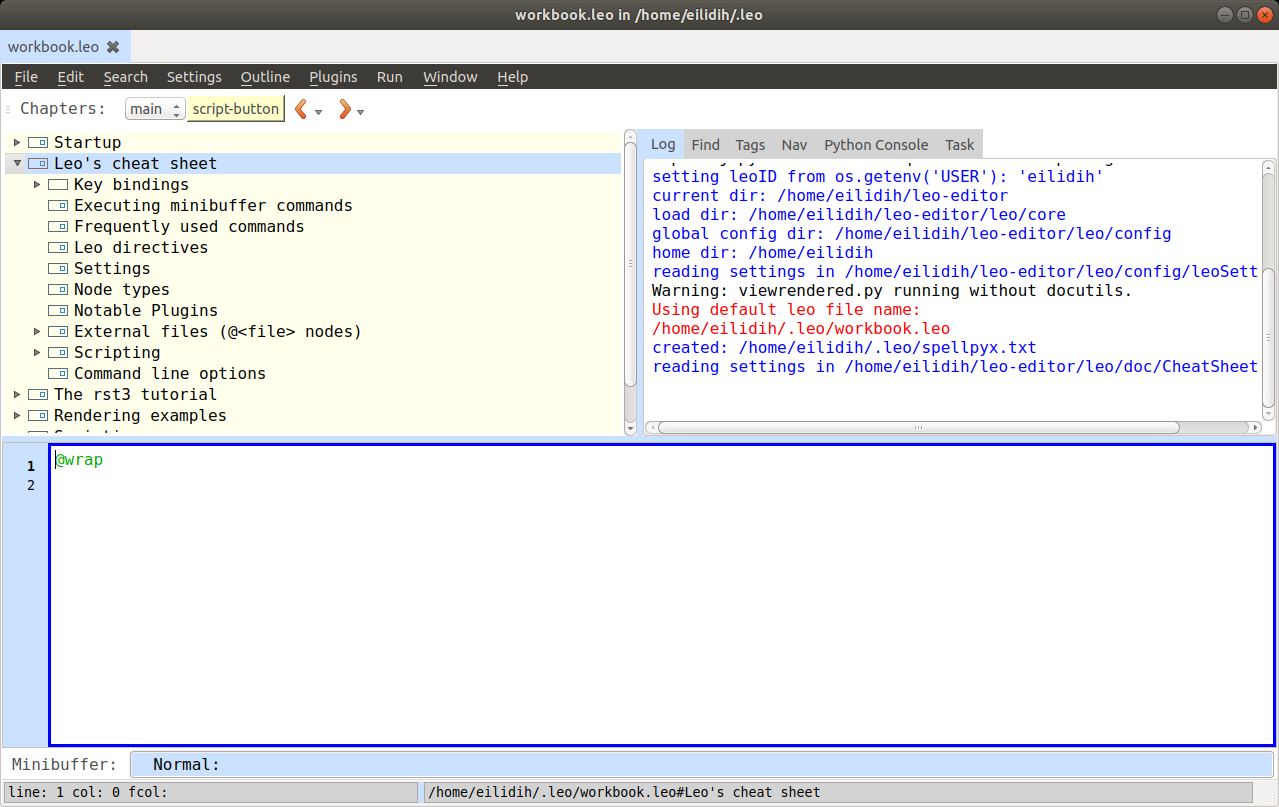Click the node icon beside Startup
The image size is (1279, 807).
point(38,143)
